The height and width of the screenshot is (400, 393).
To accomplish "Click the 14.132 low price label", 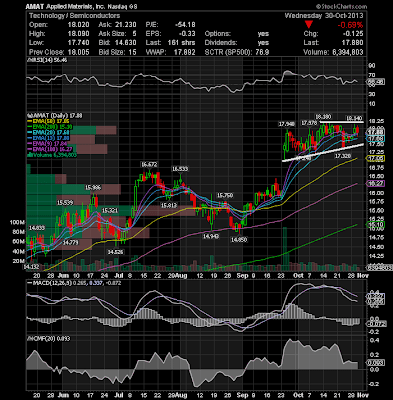I will pyautogui.click(x=31, y=267).
